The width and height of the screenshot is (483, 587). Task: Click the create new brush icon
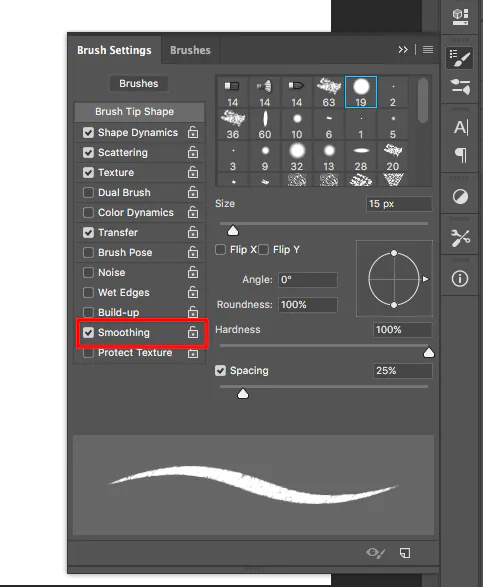(405, 553)
